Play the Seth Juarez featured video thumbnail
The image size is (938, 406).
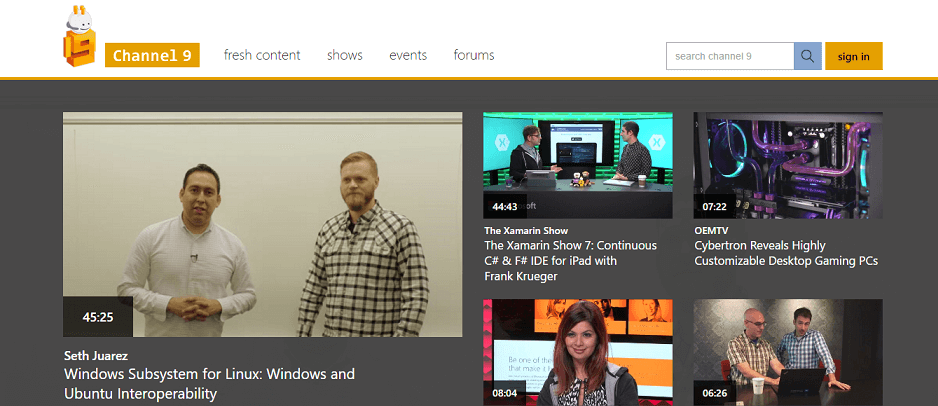(x=263, y=224)
